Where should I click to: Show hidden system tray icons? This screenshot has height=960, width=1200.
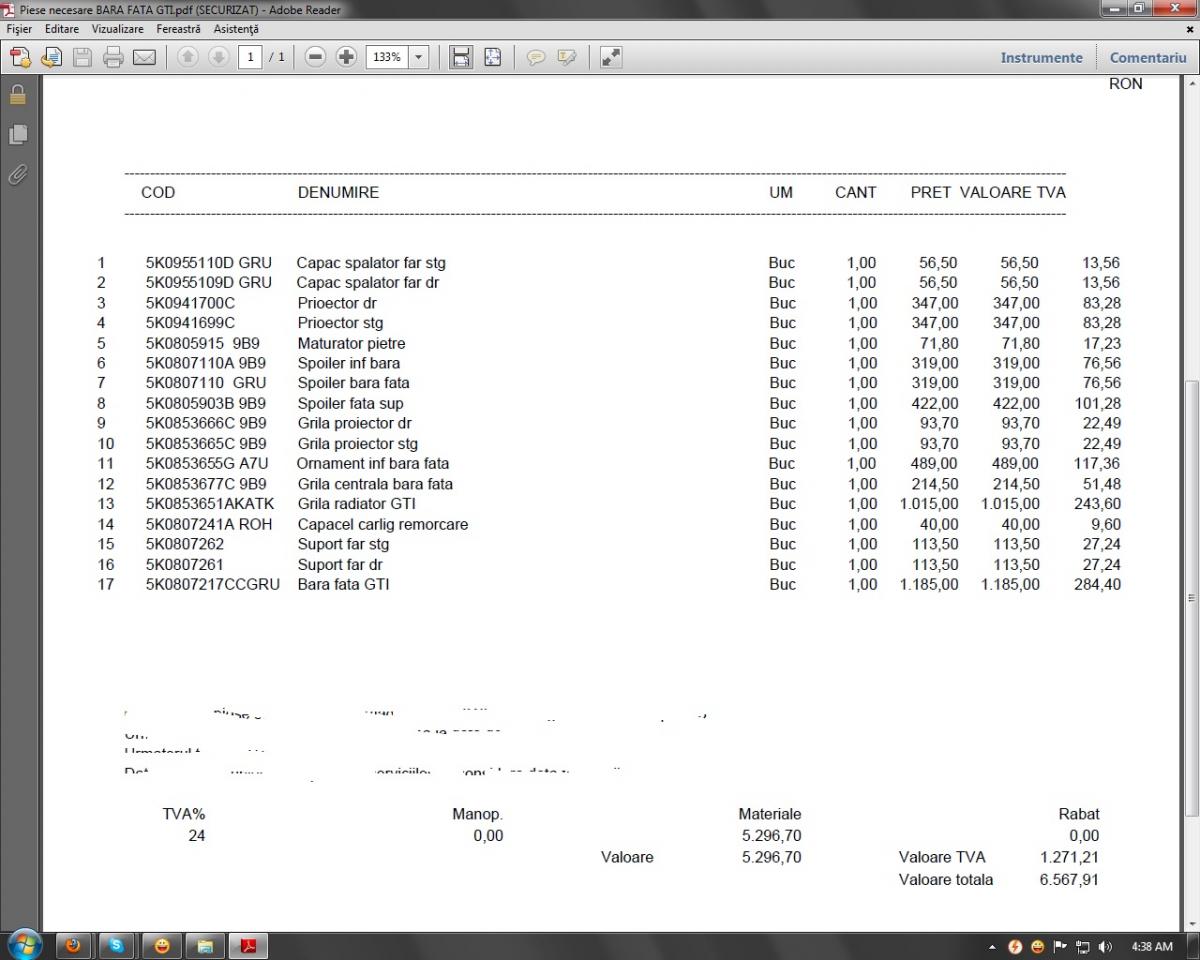tap(992, 946)
